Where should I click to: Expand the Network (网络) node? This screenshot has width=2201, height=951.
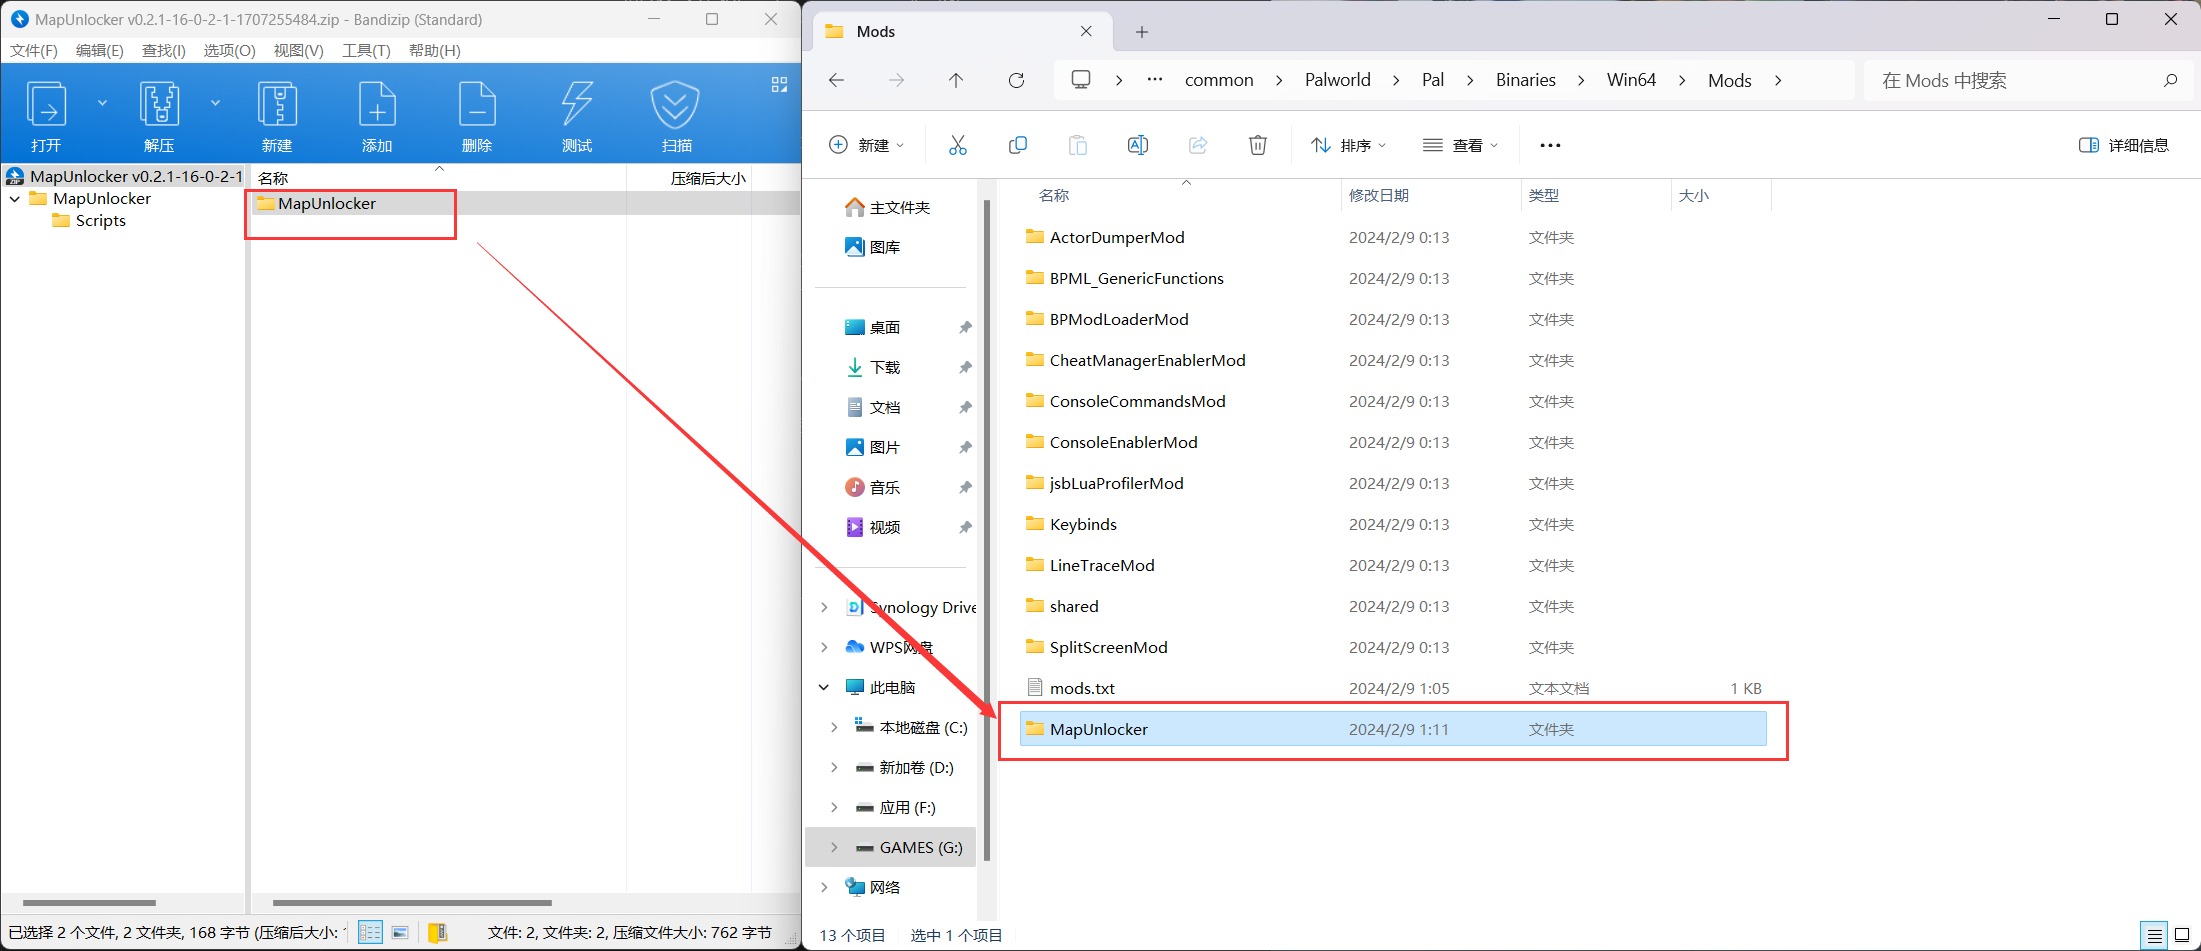click(x=824, y=887)
